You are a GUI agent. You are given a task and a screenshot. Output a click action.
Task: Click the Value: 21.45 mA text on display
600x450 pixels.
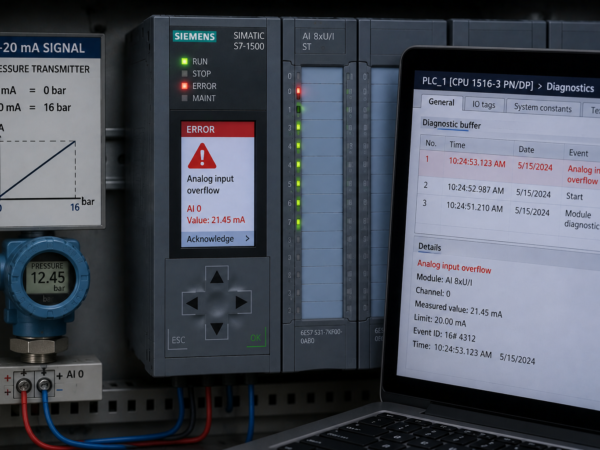click(216, 220)
